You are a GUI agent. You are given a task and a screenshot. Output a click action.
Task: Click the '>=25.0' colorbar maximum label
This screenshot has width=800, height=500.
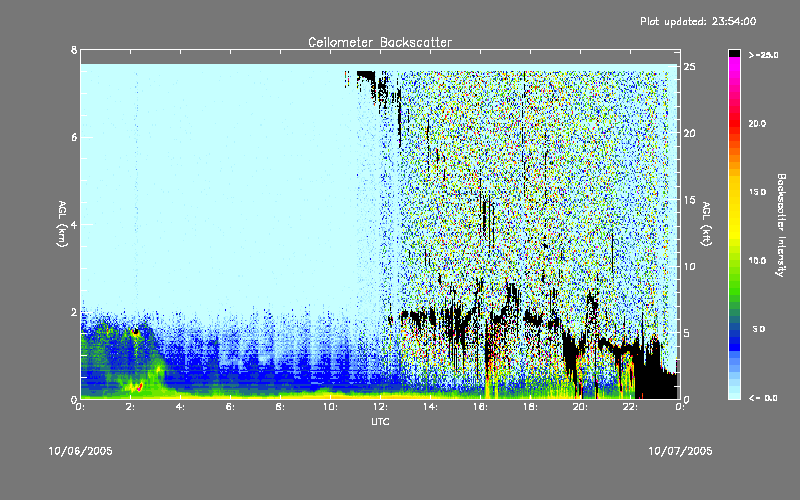[x=763, y=55]
